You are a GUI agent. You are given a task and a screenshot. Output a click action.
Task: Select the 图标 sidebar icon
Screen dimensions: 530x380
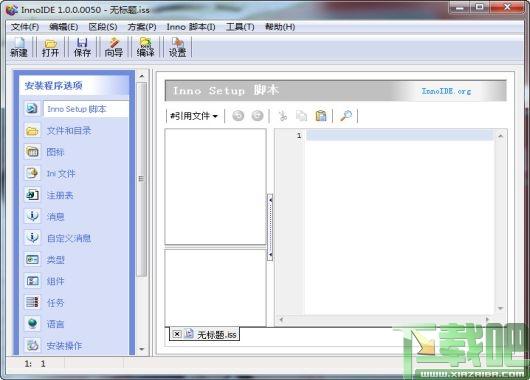click(32, 152)
